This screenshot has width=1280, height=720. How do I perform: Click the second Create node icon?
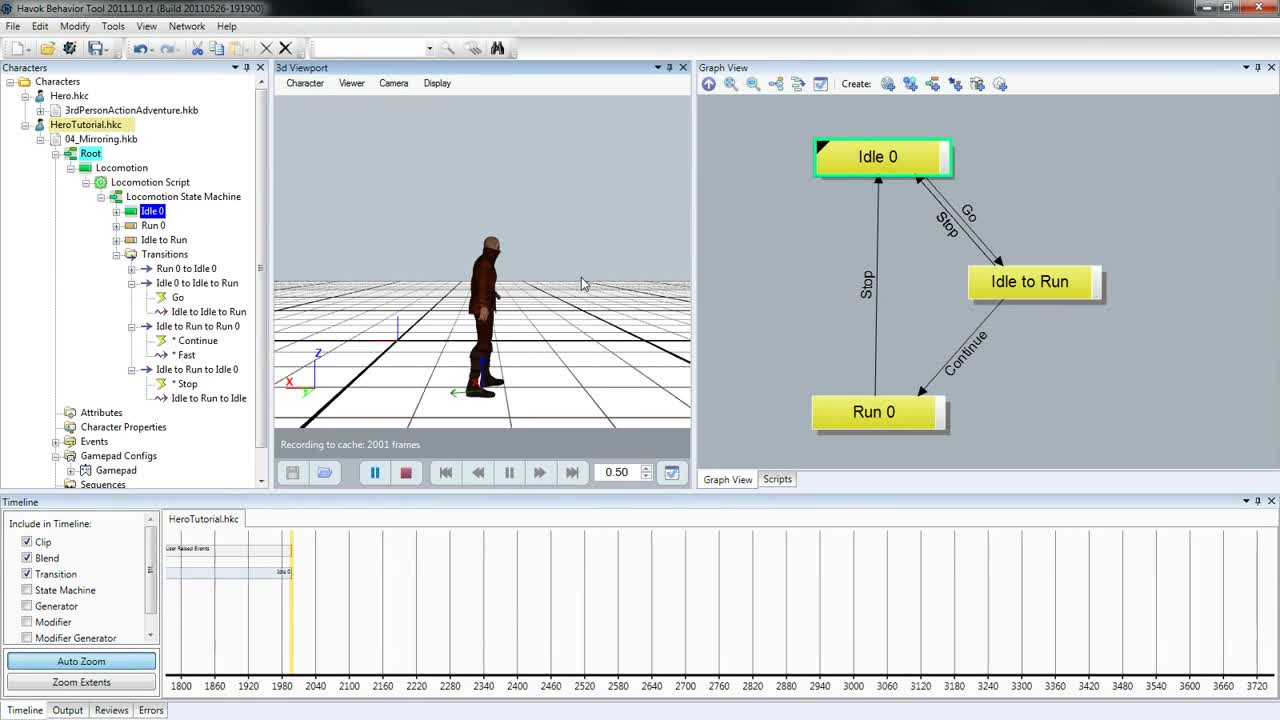coord(910,84)
